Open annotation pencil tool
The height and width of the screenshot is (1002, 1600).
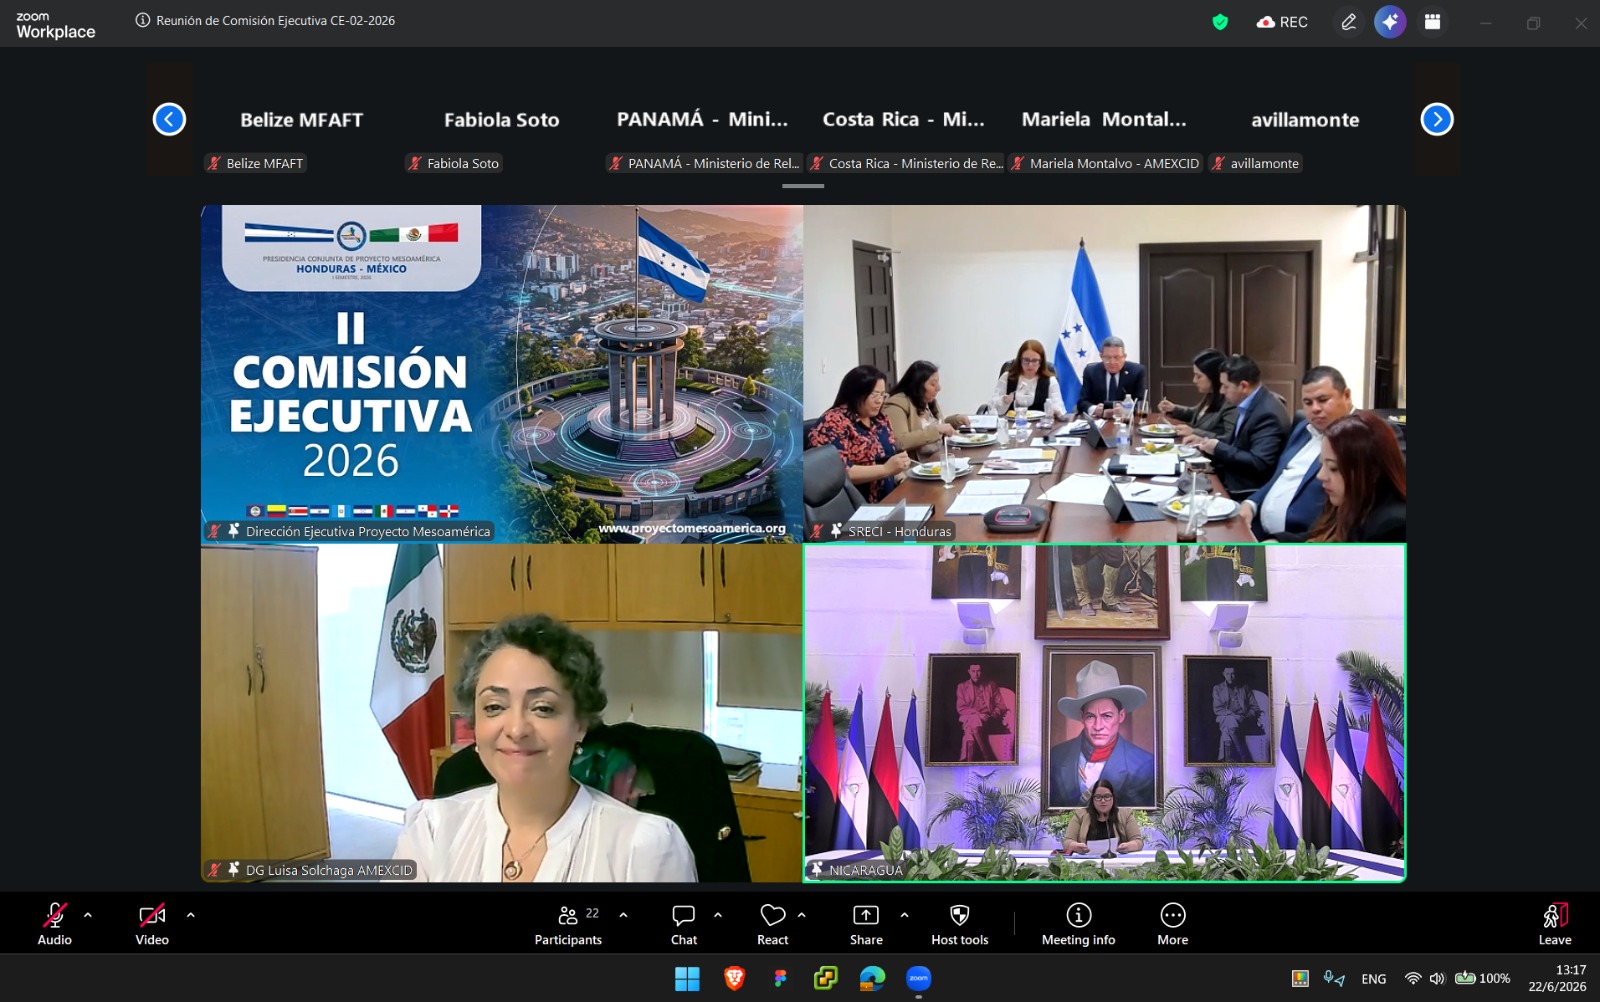pyautogui.click(x=1349, y=22)
